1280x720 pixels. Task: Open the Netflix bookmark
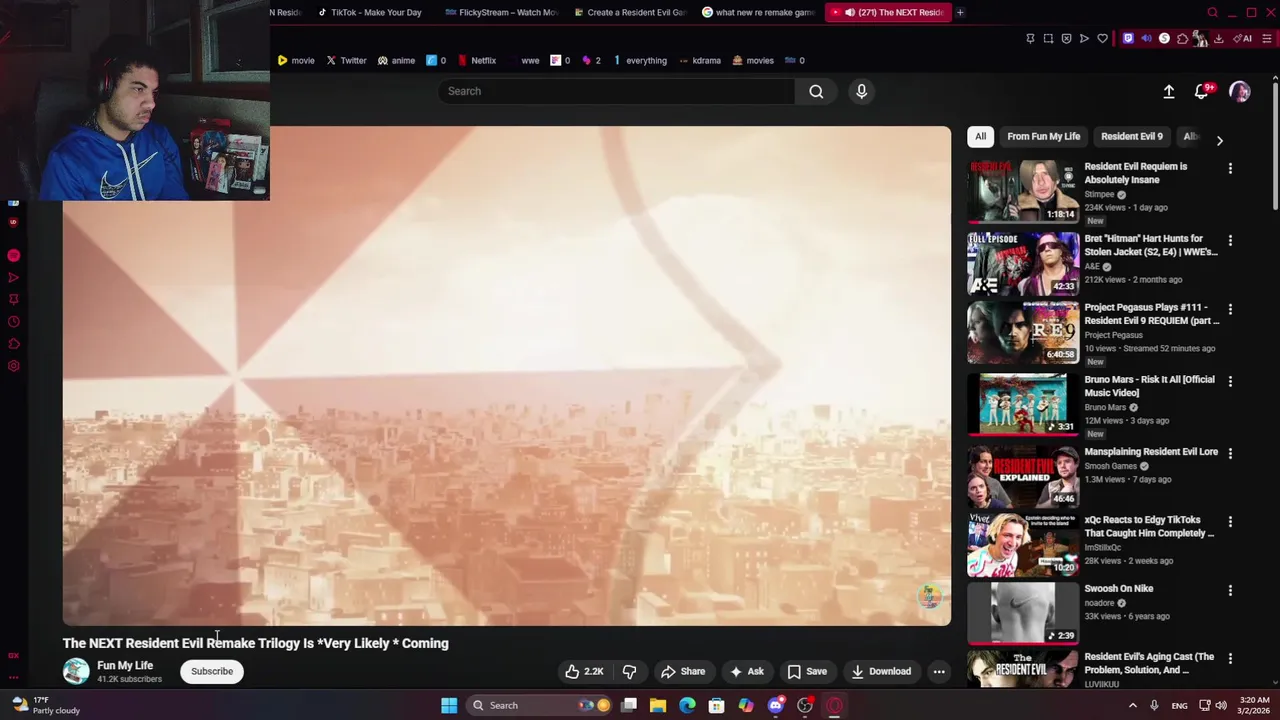[476, 60]
